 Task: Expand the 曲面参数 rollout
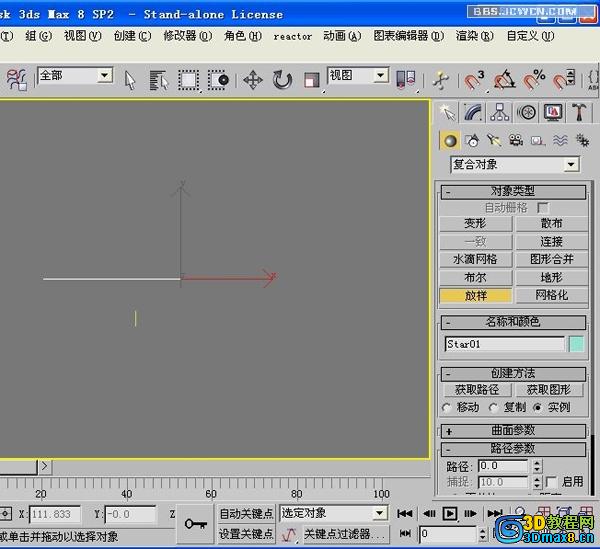pyautogui.click(x=513, y=431)
